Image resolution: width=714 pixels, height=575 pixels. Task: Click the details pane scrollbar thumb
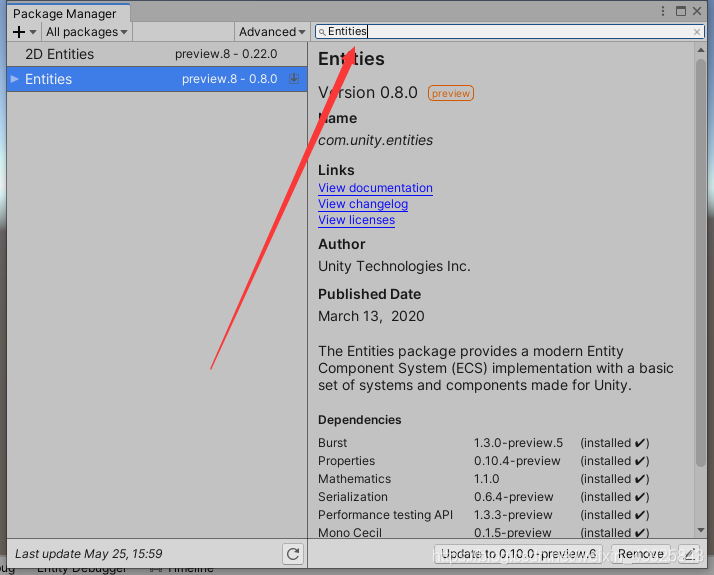click(701, 263)
